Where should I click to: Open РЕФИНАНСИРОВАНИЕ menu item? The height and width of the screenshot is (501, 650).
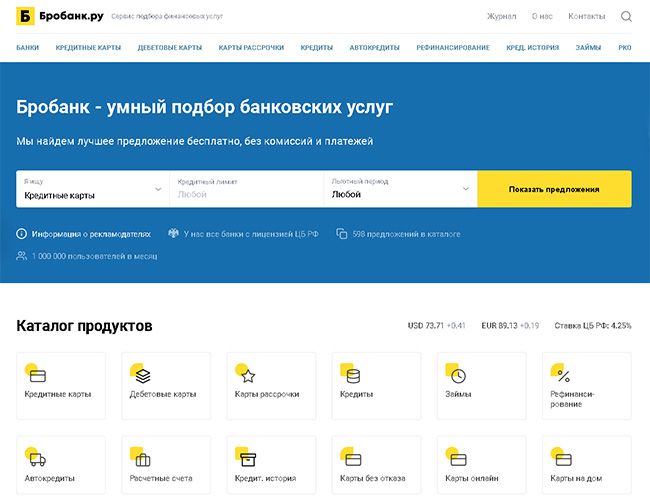pyautogui.click(x=453, y=48)
